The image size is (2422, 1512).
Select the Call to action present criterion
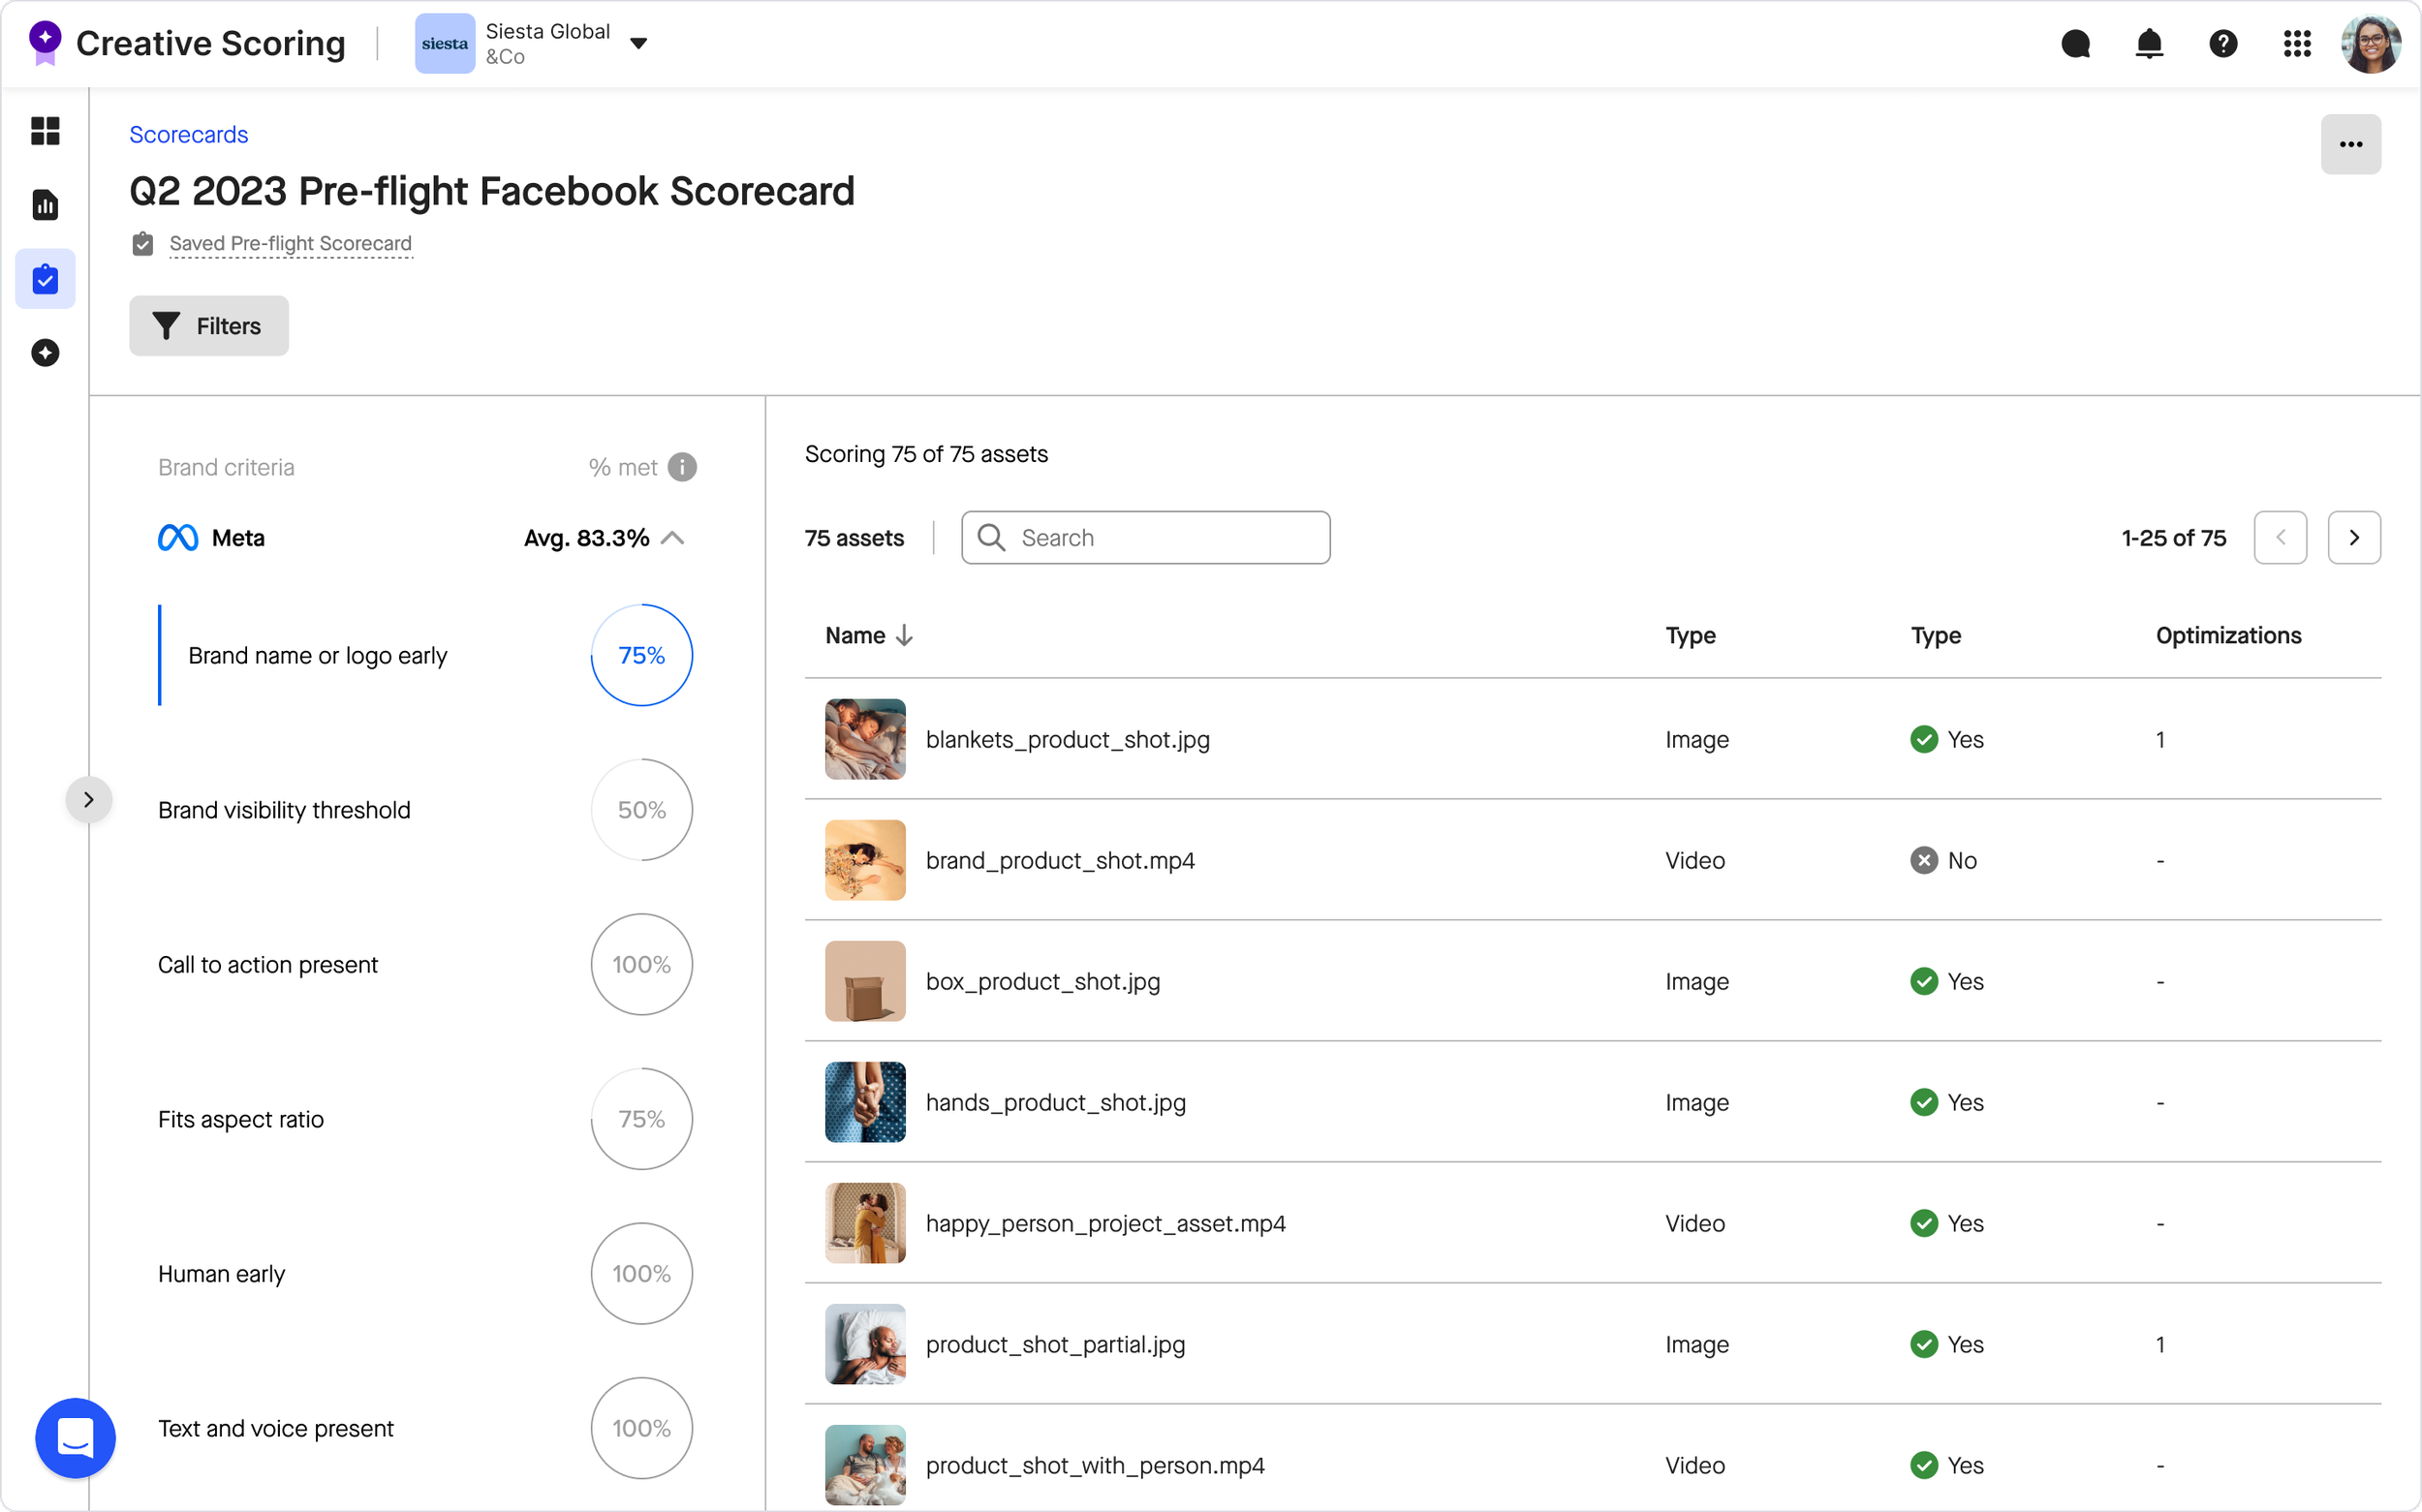(268, 965)
